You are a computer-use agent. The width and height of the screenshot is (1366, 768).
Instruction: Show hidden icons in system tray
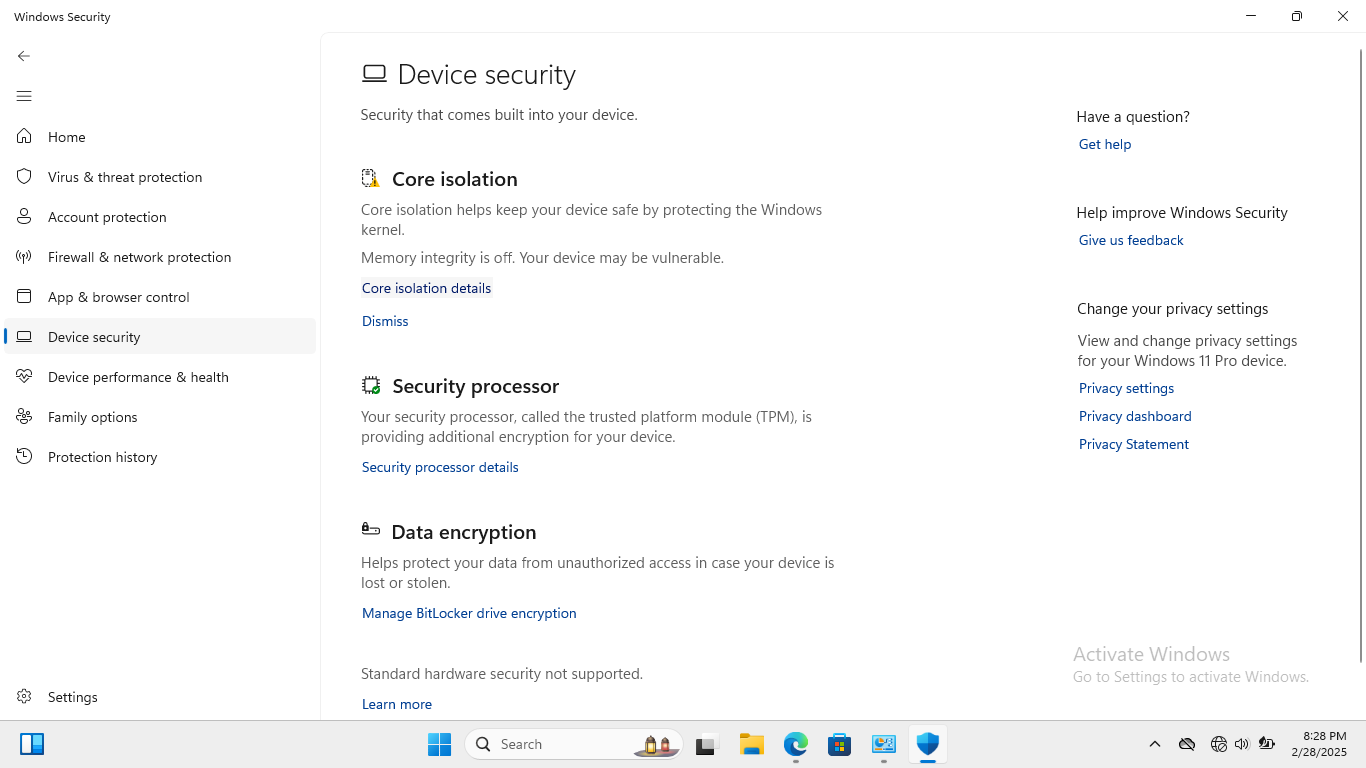(1155, 744)
